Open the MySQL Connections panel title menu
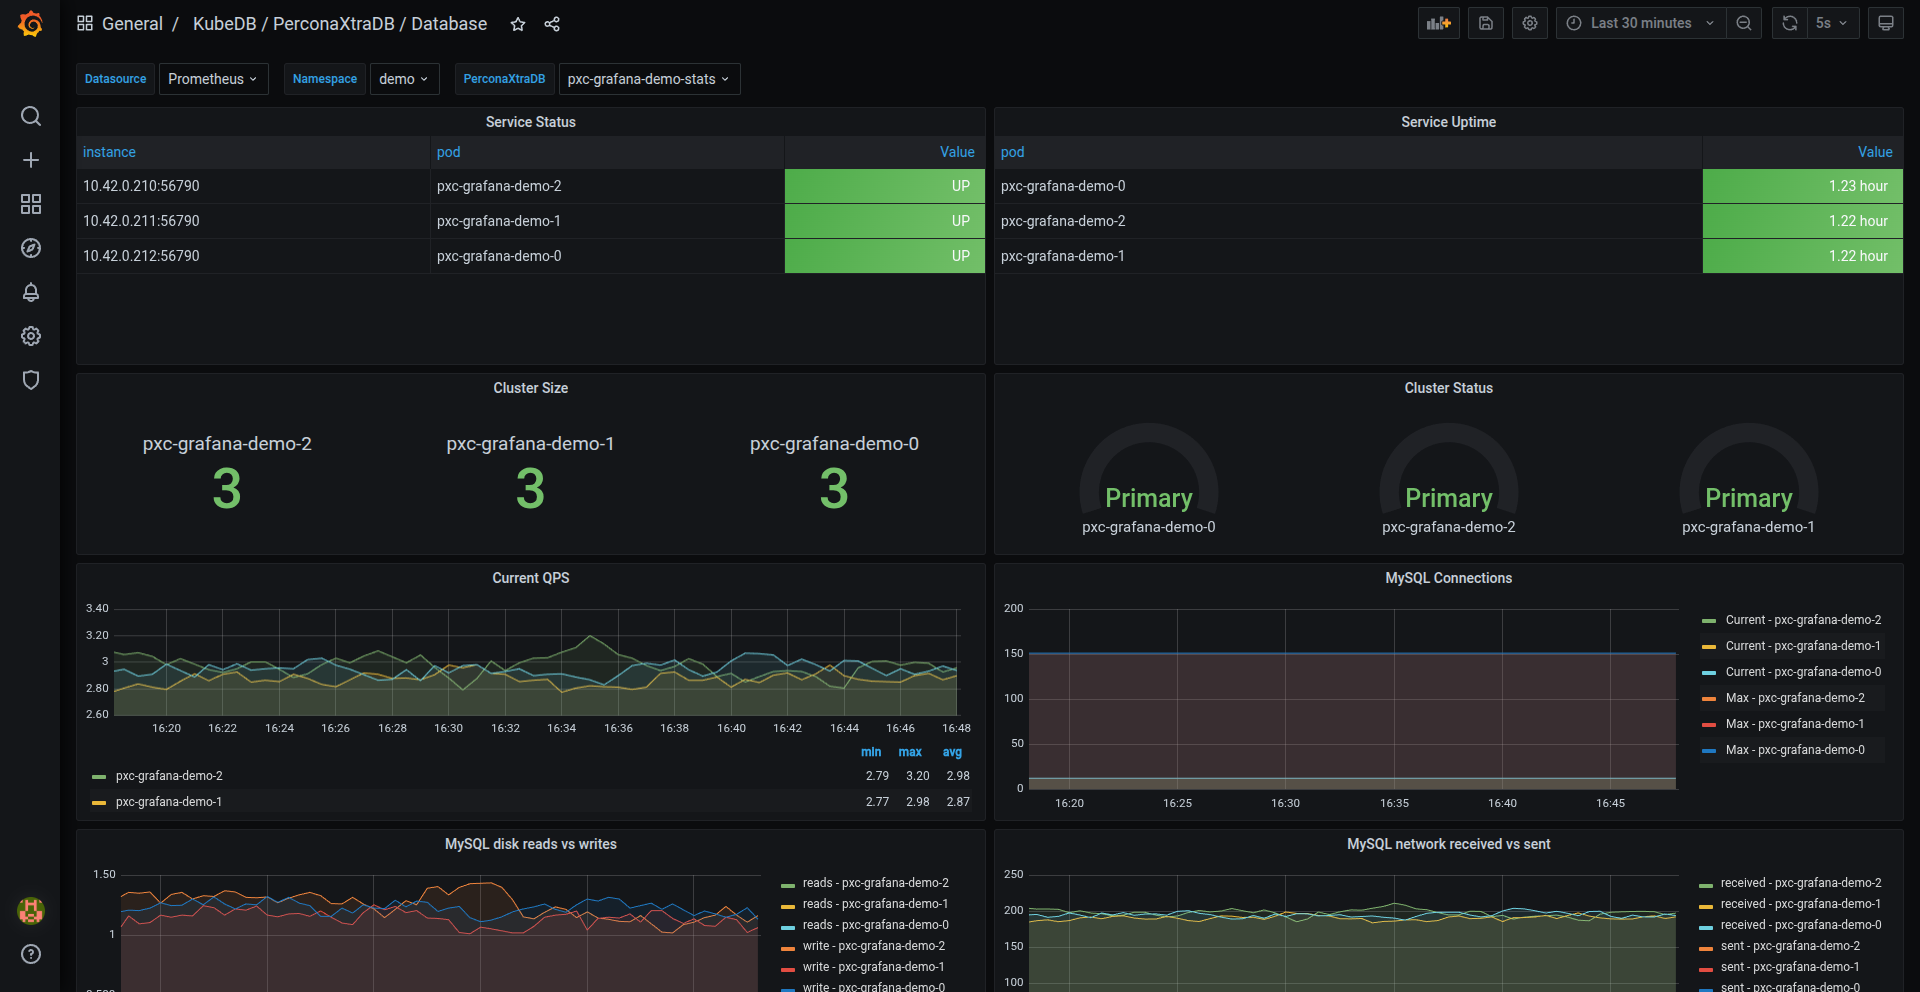Screen dimensions: 1920x992 pyautogui.click(x=1448, y=578)
